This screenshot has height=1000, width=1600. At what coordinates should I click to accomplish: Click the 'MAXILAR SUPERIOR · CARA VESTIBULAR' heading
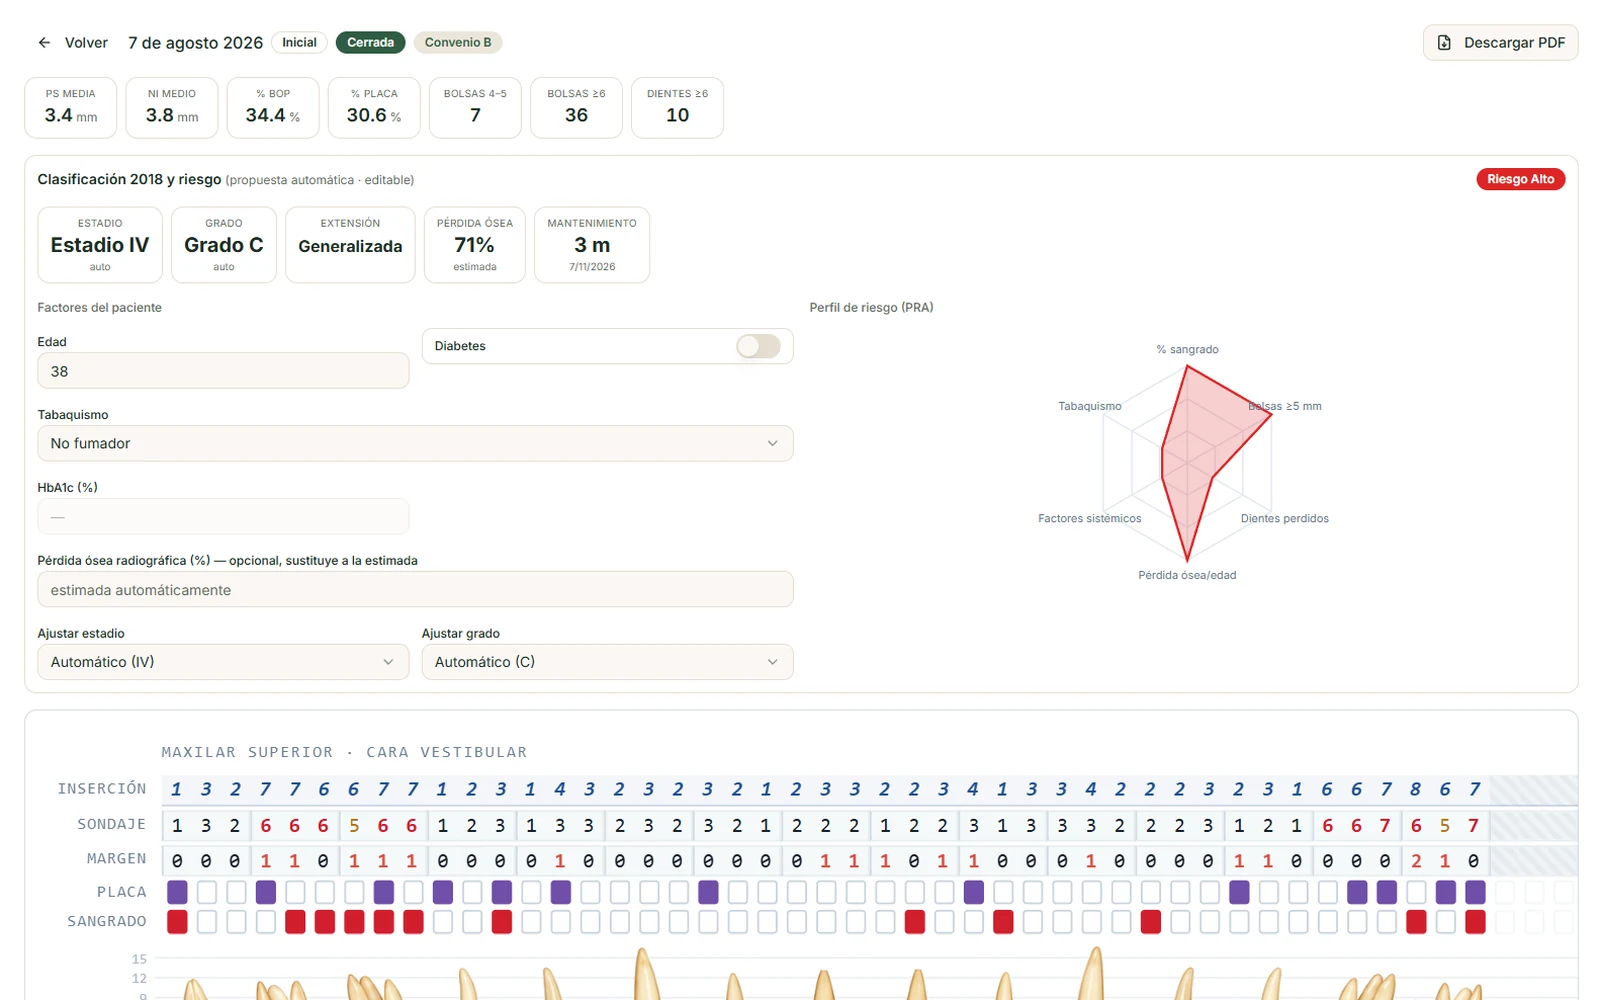click(x=344, y=752)
